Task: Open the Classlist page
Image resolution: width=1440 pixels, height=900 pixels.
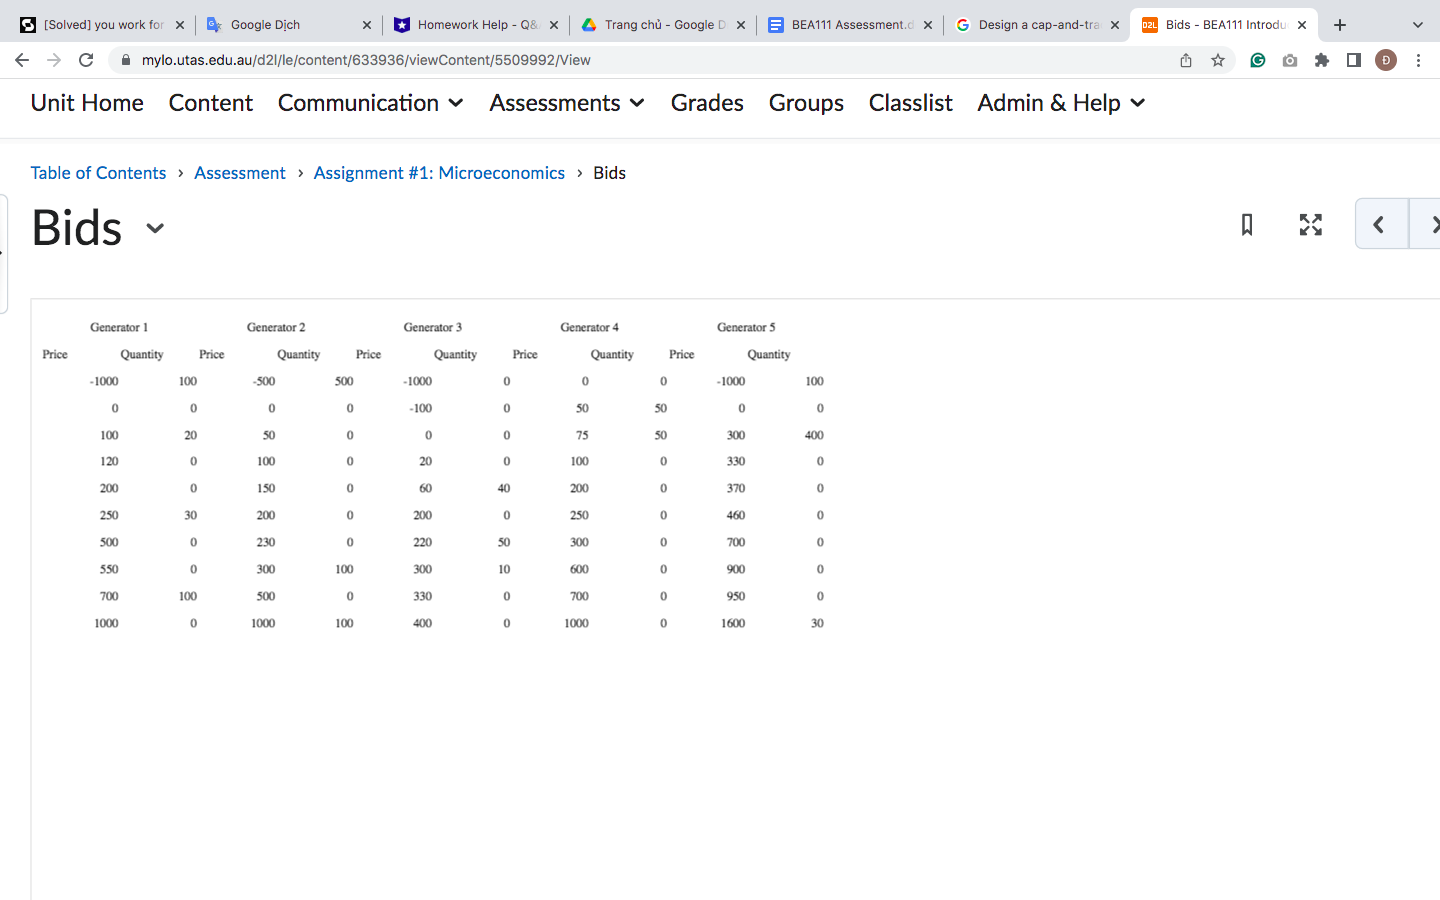Action: pos(911,103)
